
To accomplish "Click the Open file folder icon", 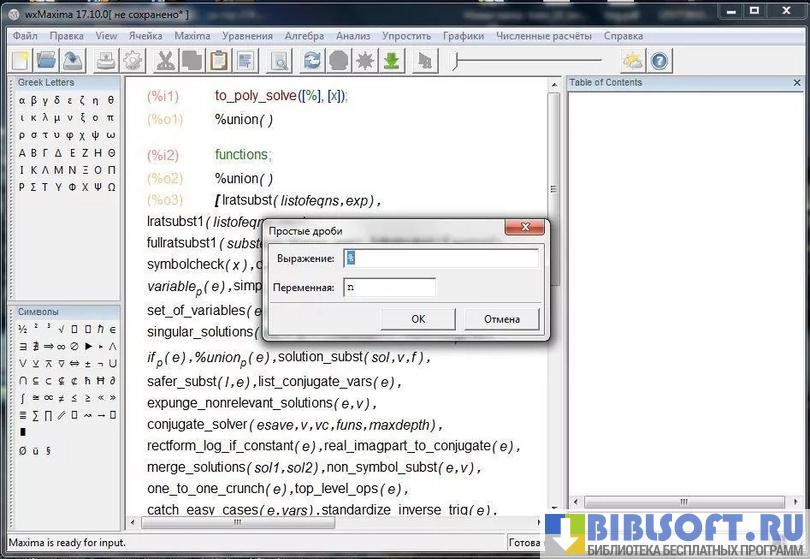I will pos(46,61).
